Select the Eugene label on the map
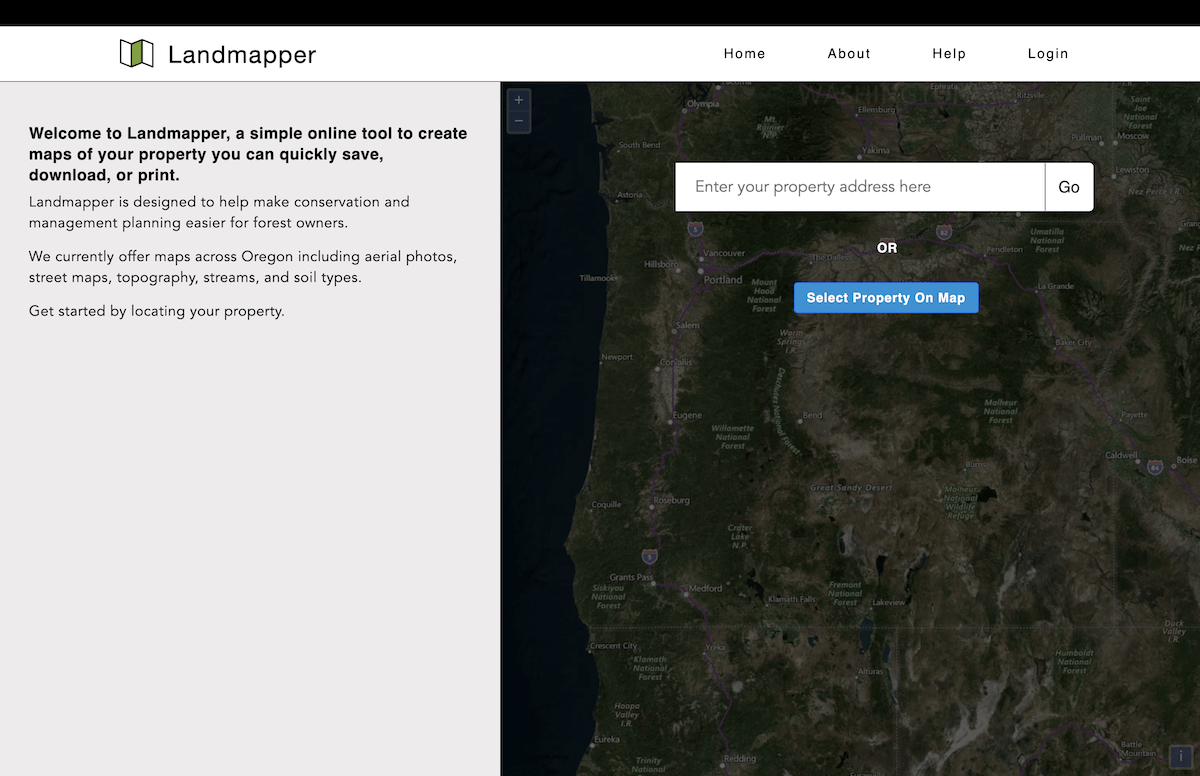 687,415
